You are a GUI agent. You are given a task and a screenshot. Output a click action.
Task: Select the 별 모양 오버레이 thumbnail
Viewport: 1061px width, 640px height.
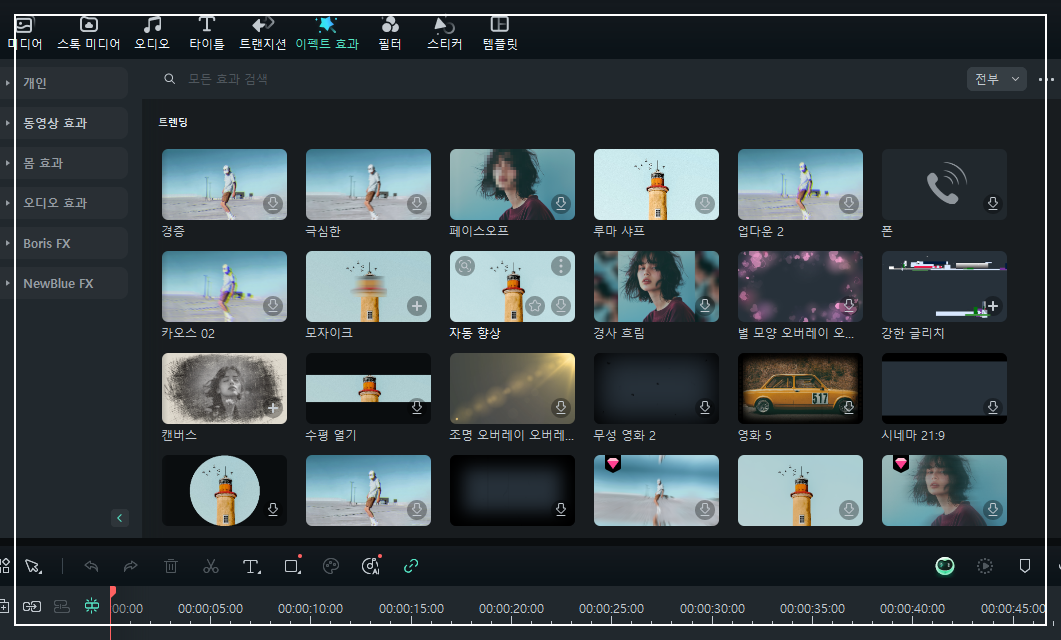tap(800, 286)
